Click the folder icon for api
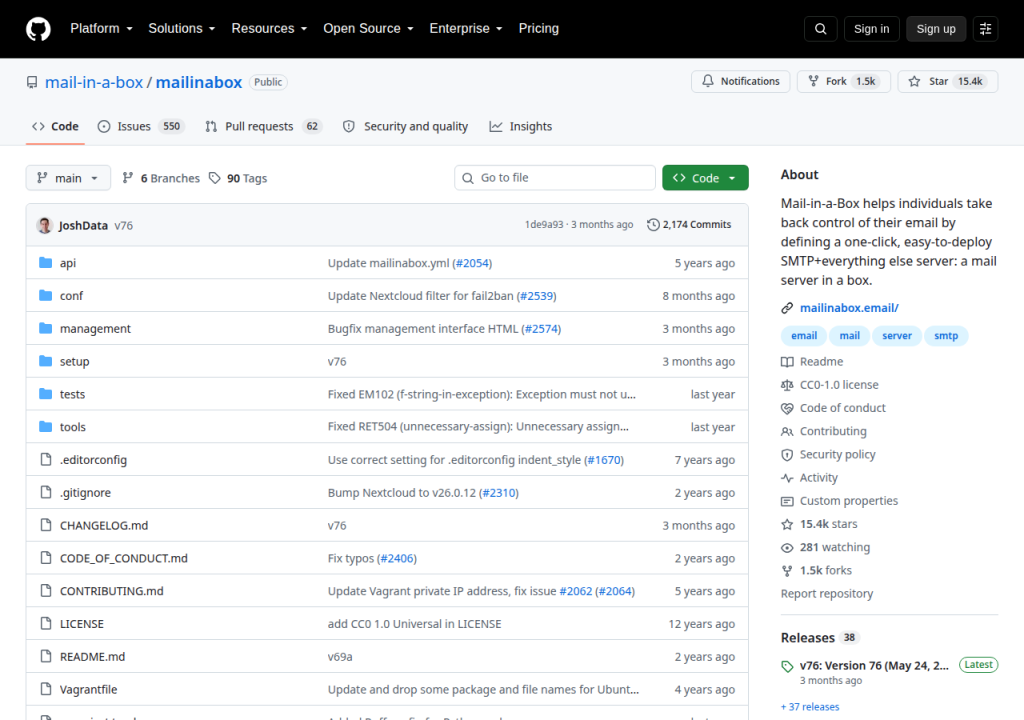 (46, 263)
